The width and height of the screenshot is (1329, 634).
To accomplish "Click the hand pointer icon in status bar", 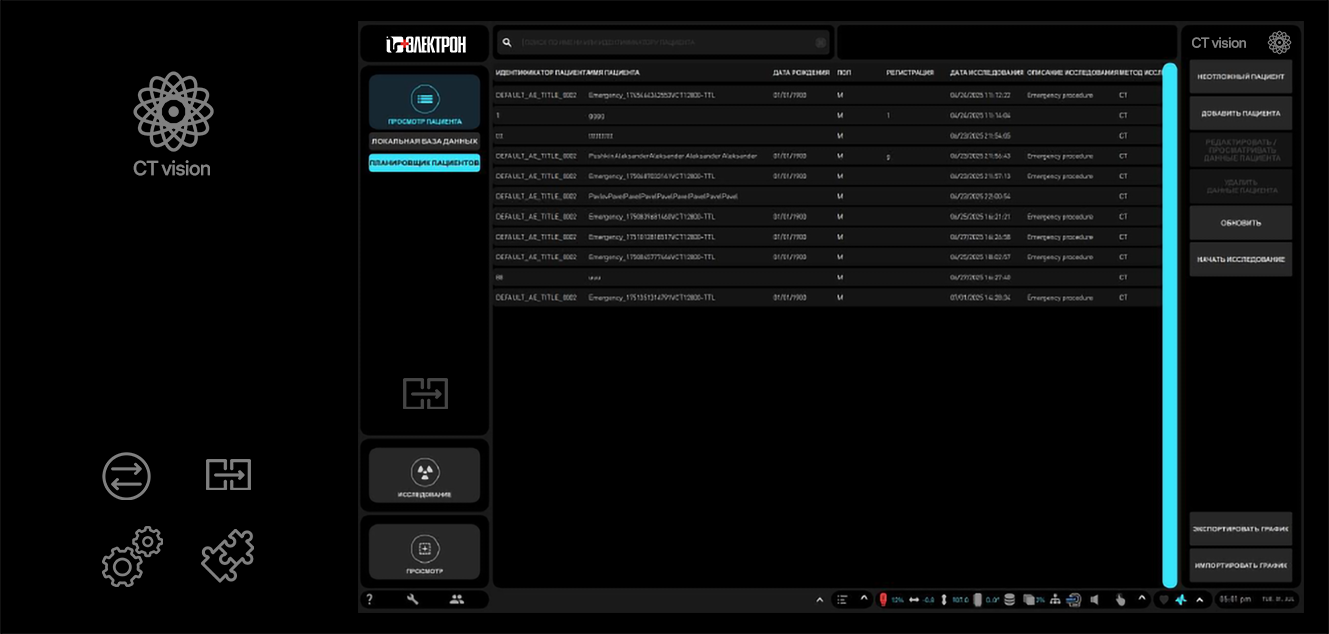I will point(1120,600).
